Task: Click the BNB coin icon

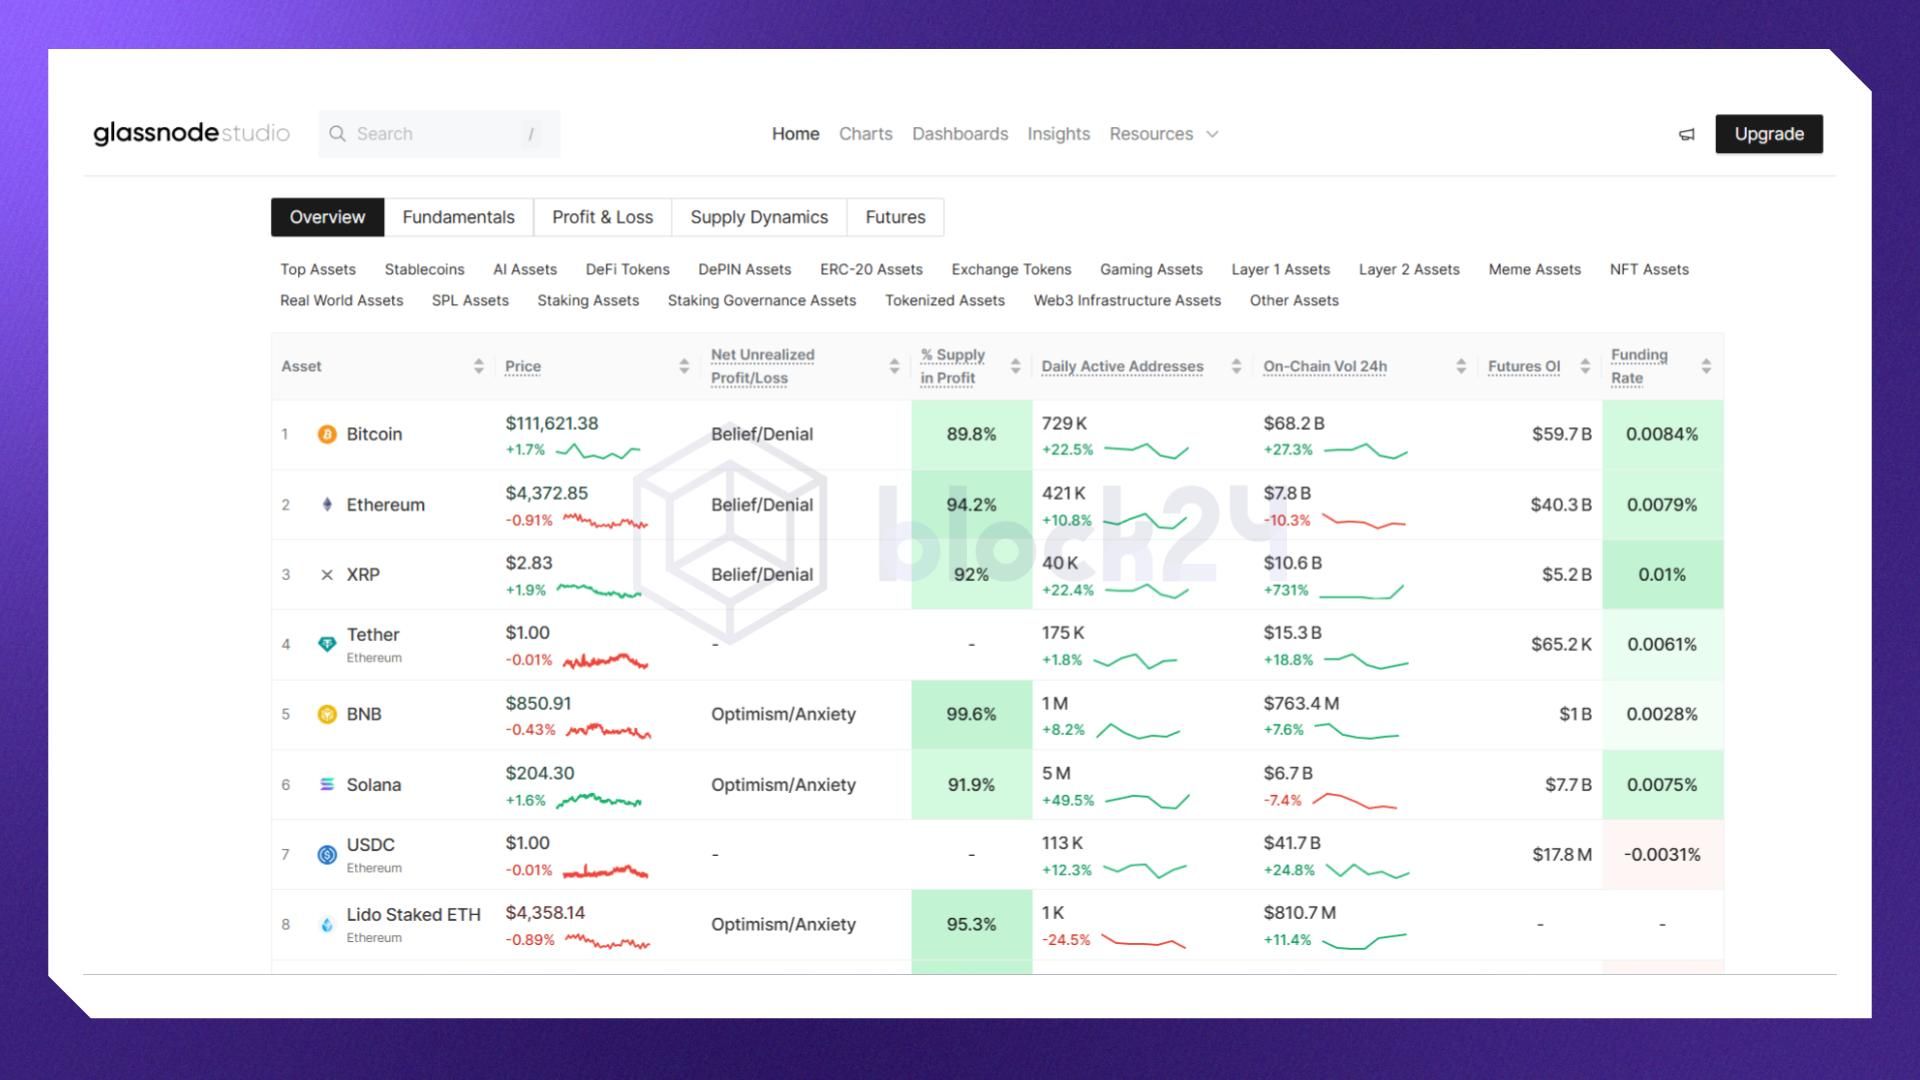Action: point(327,714)
